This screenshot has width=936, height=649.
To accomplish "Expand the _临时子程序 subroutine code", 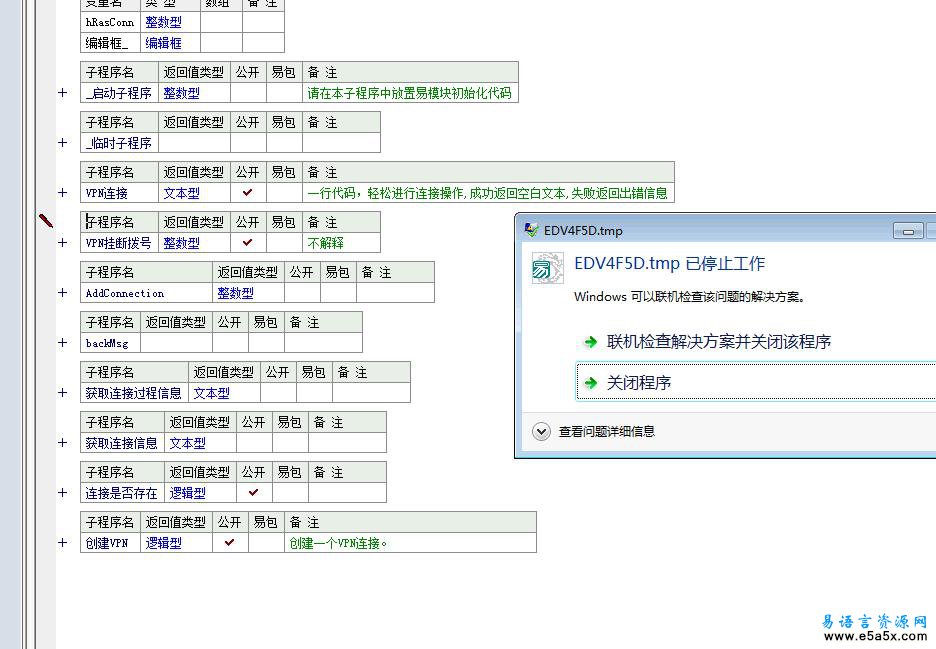I will 63,143.
